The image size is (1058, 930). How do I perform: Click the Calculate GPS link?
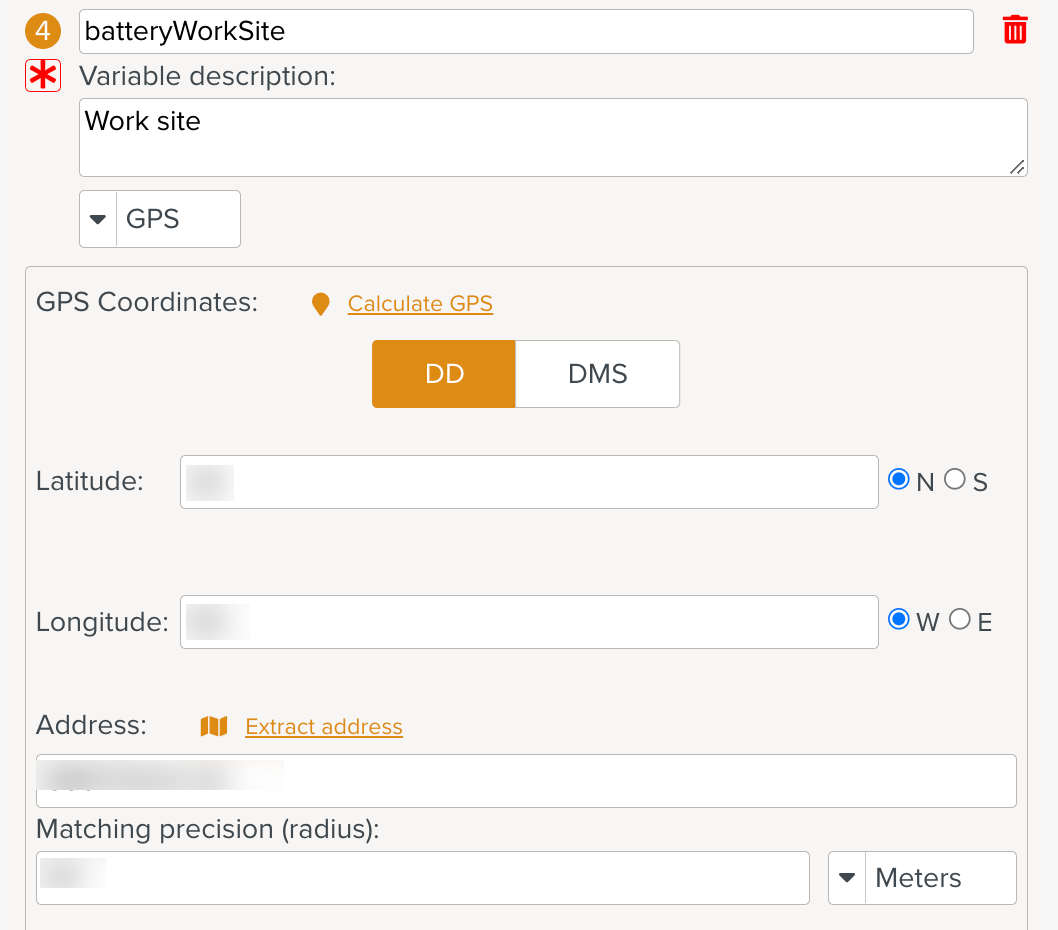tap(420, 304)
